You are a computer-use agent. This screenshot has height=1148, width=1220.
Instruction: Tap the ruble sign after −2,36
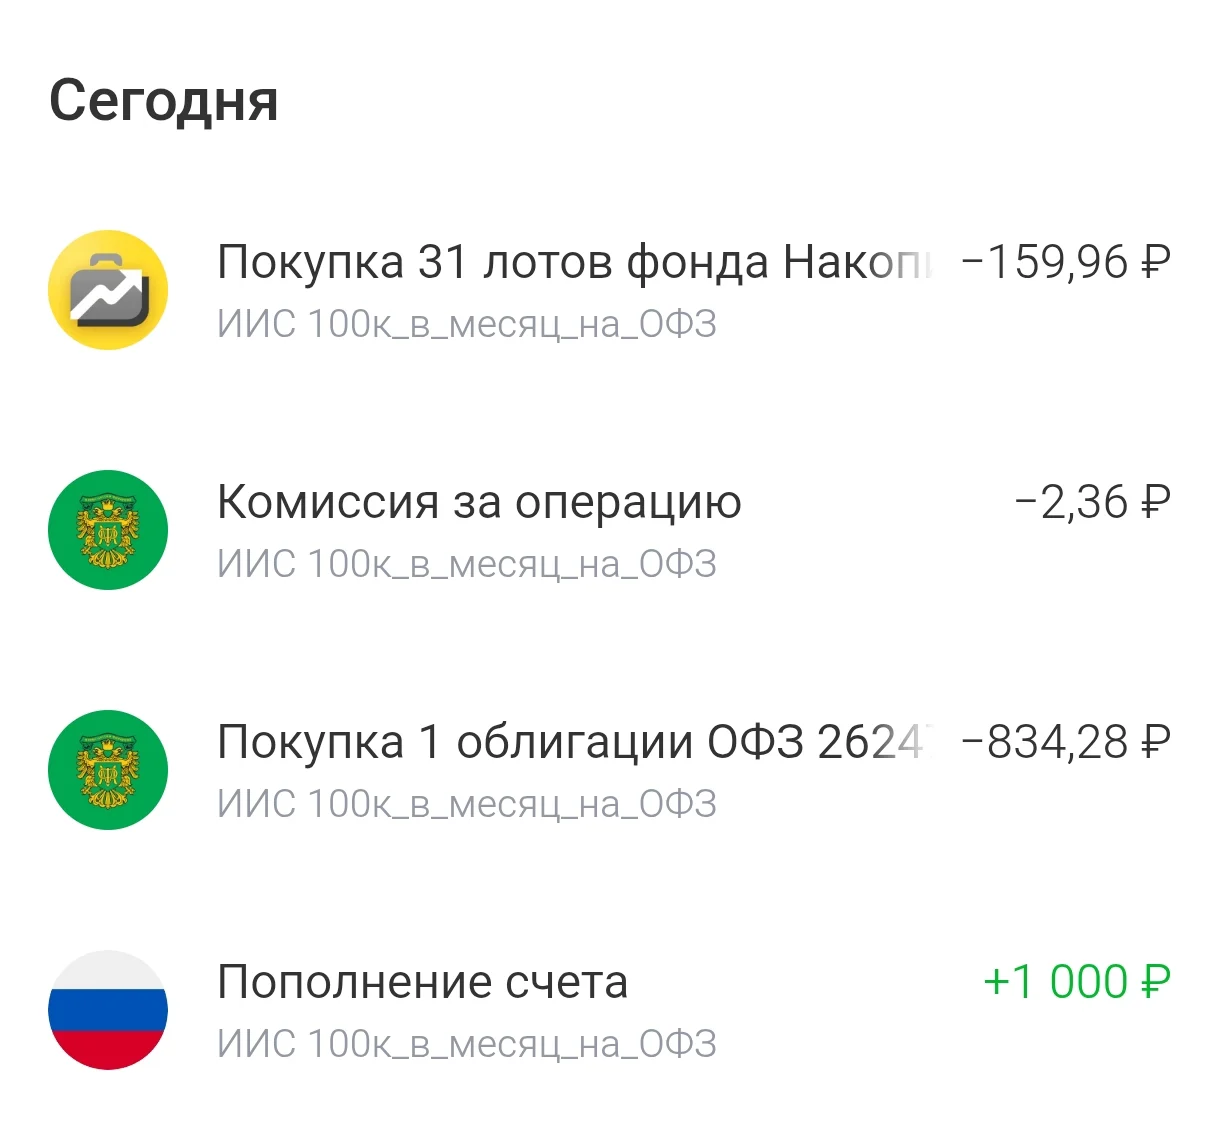click(1155, 502)
